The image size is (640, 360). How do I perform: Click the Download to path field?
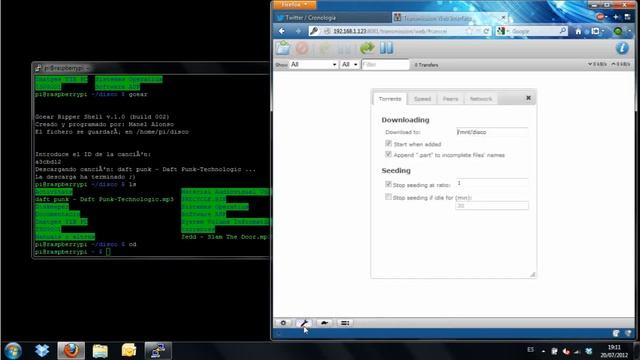point(492,132)
